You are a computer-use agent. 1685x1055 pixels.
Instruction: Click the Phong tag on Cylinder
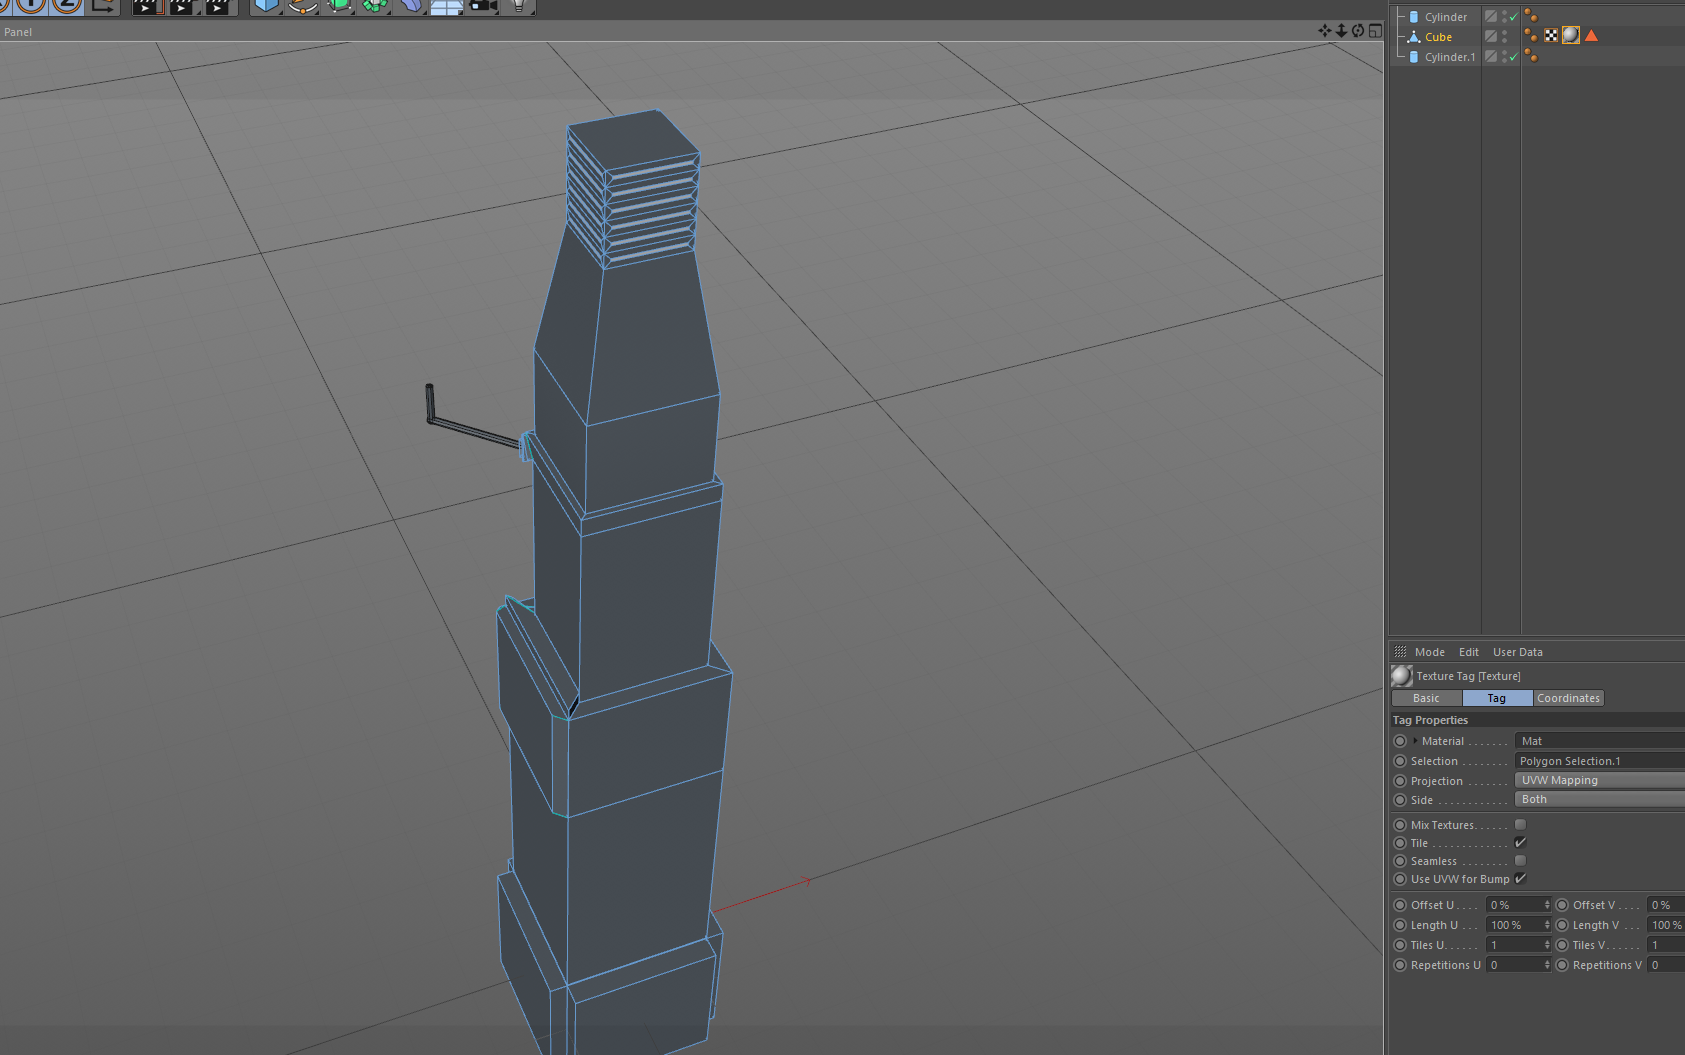[1531, 16]
